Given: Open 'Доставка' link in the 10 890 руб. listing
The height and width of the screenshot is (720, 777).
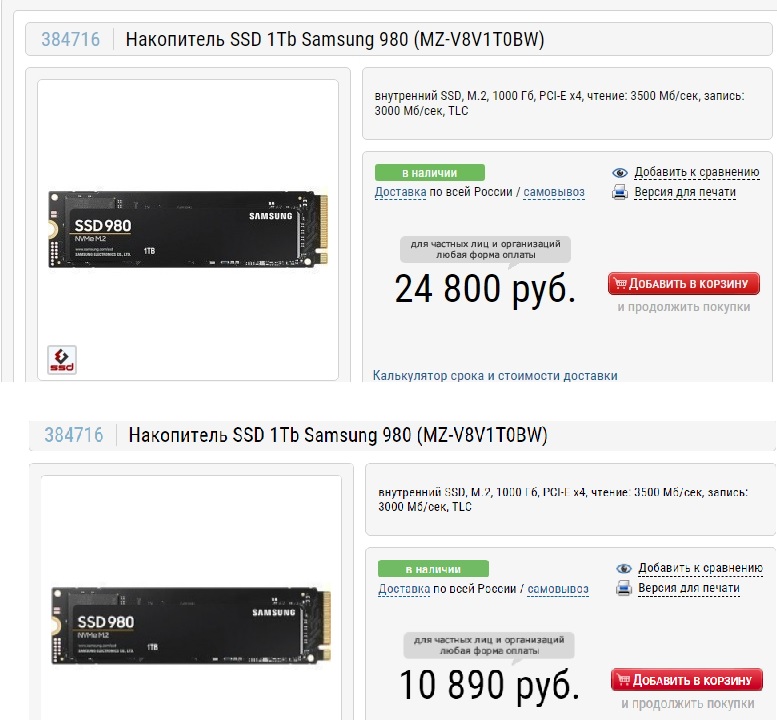Looking at the screenshot, I should pos(404,589).
